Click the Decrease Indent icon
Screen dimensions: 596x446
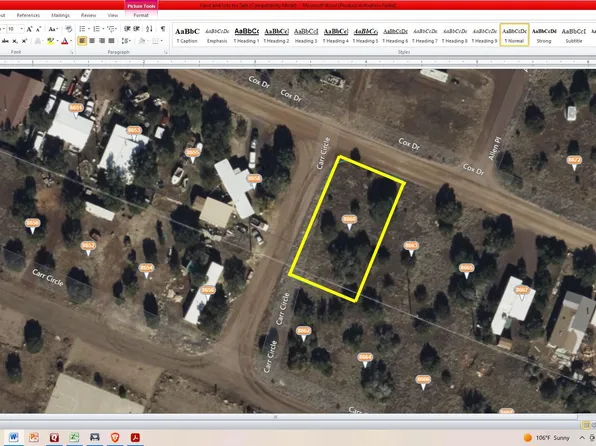(x=127, y=29)
